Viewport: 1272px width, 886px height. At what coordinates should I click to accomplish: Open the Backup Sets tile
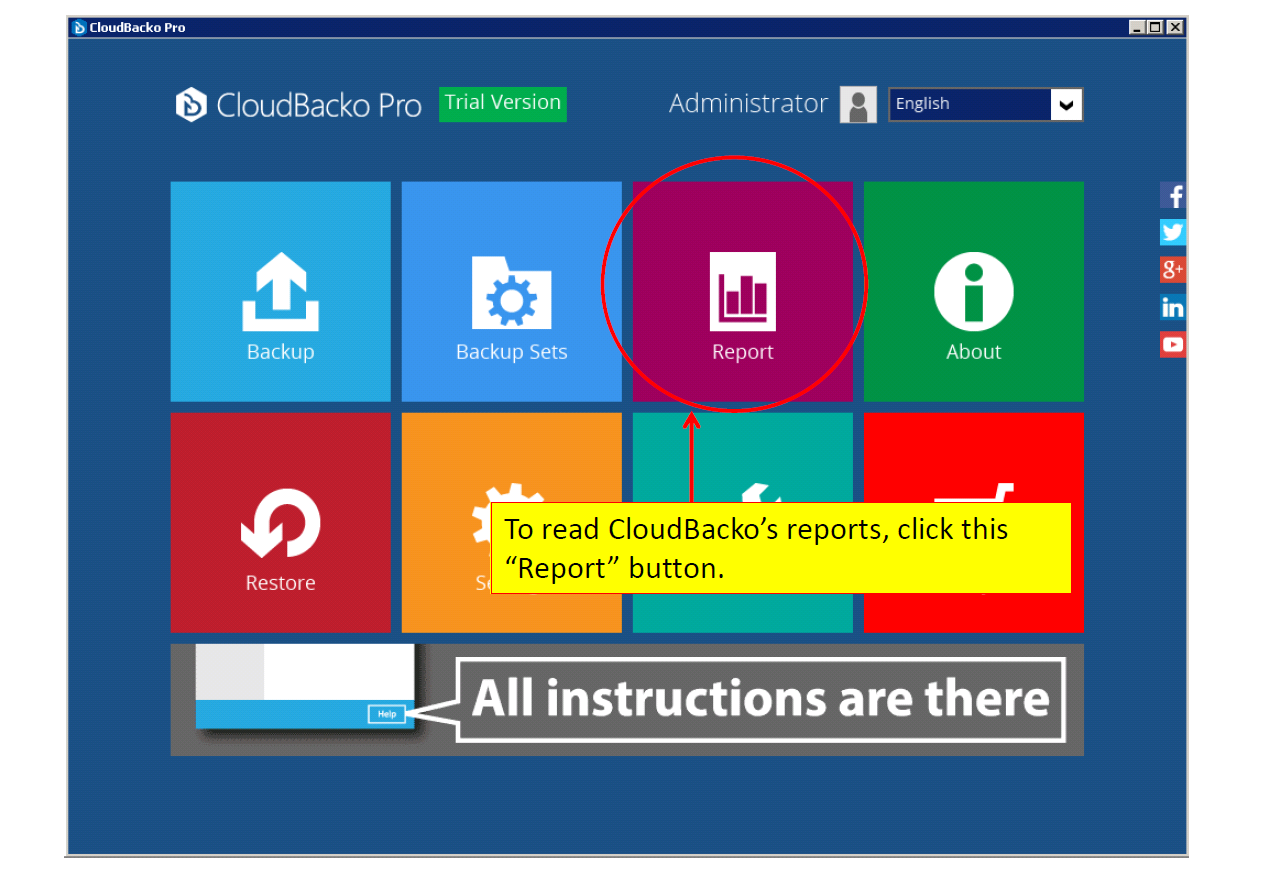[511, 291]
